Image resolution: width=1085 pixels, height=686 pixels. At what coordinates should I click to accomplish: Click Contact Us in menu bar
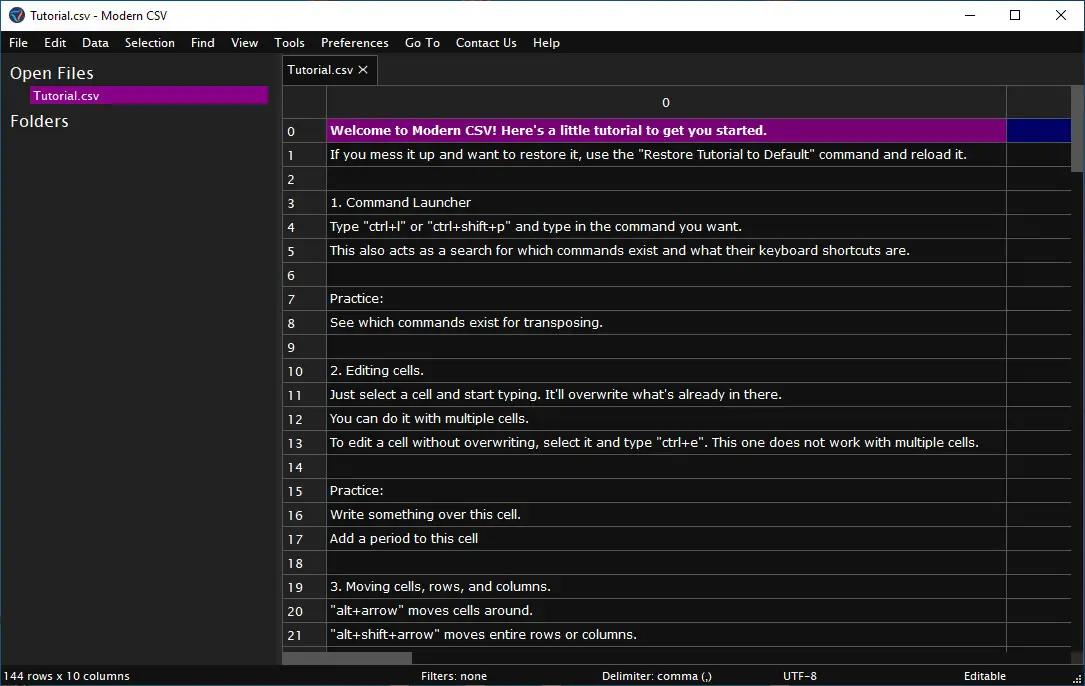(x=486, y=43)
